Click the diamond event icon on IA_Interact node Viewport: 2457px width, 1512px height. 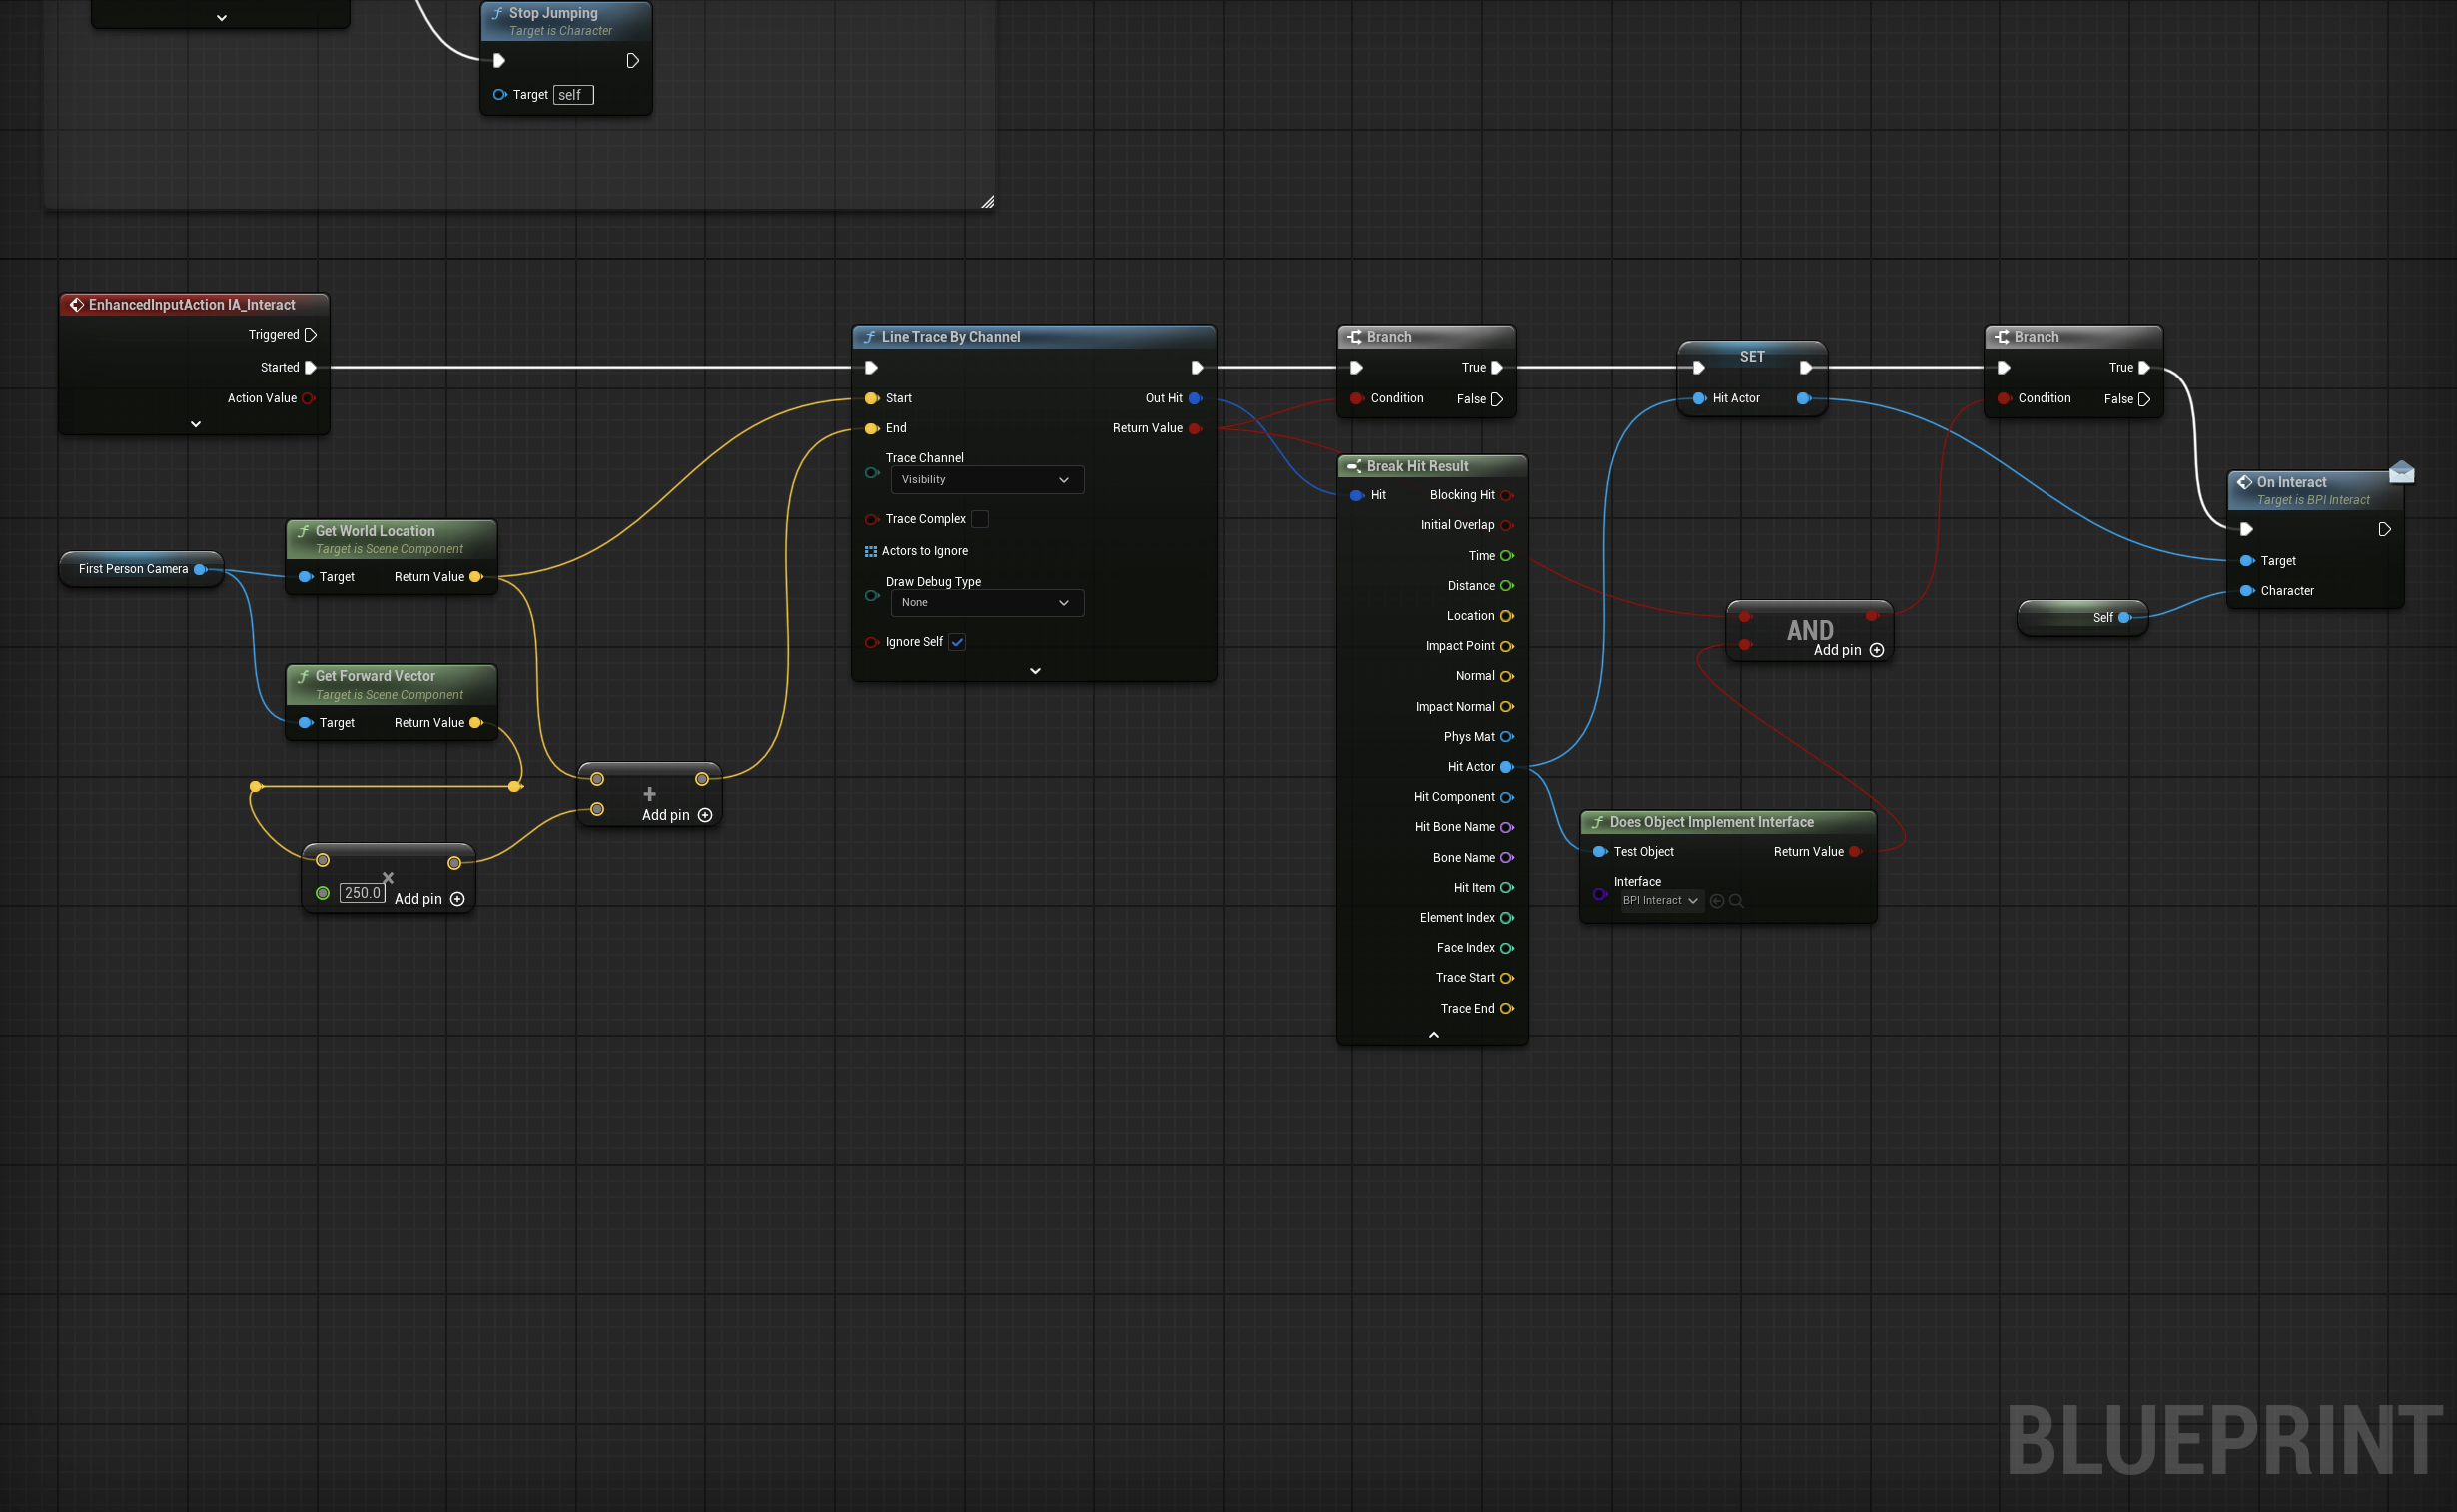tap(76, 304)
